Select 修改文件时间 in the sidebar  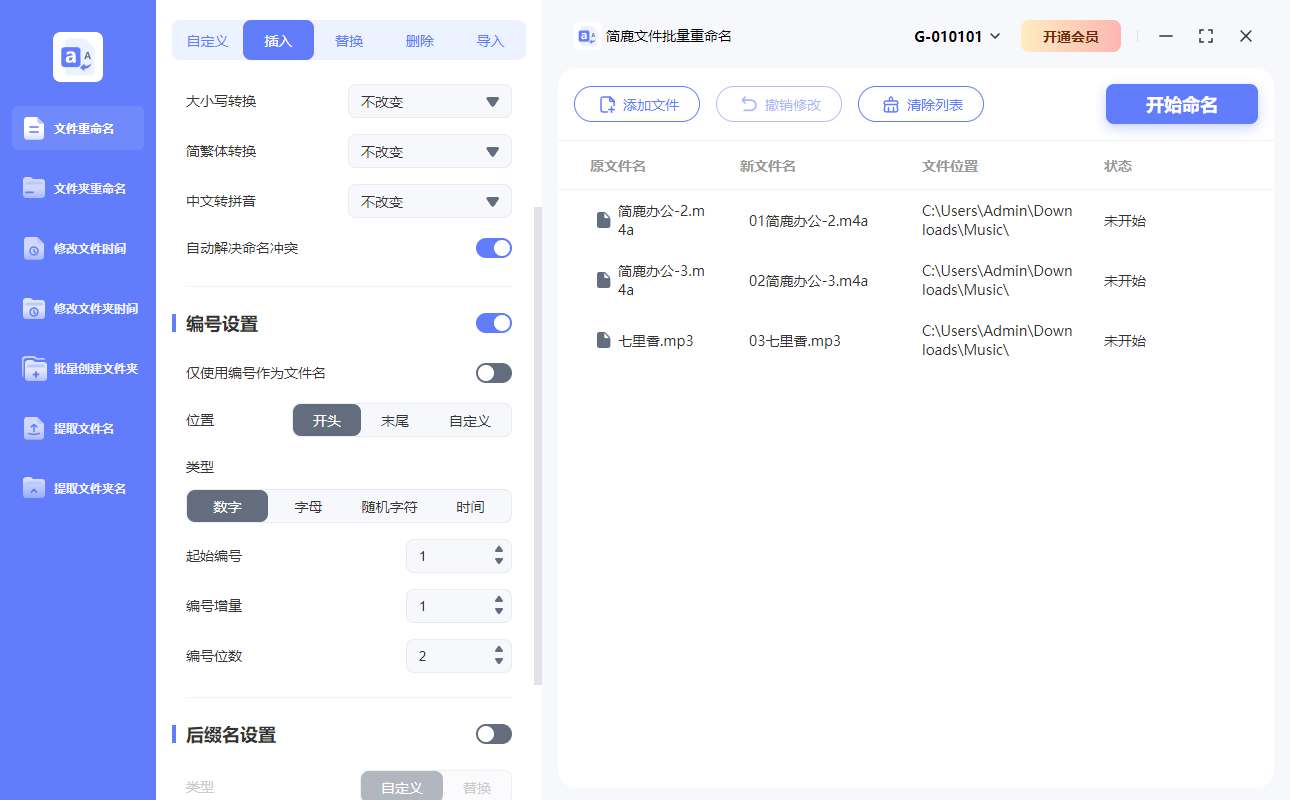(x=77, y=248)
